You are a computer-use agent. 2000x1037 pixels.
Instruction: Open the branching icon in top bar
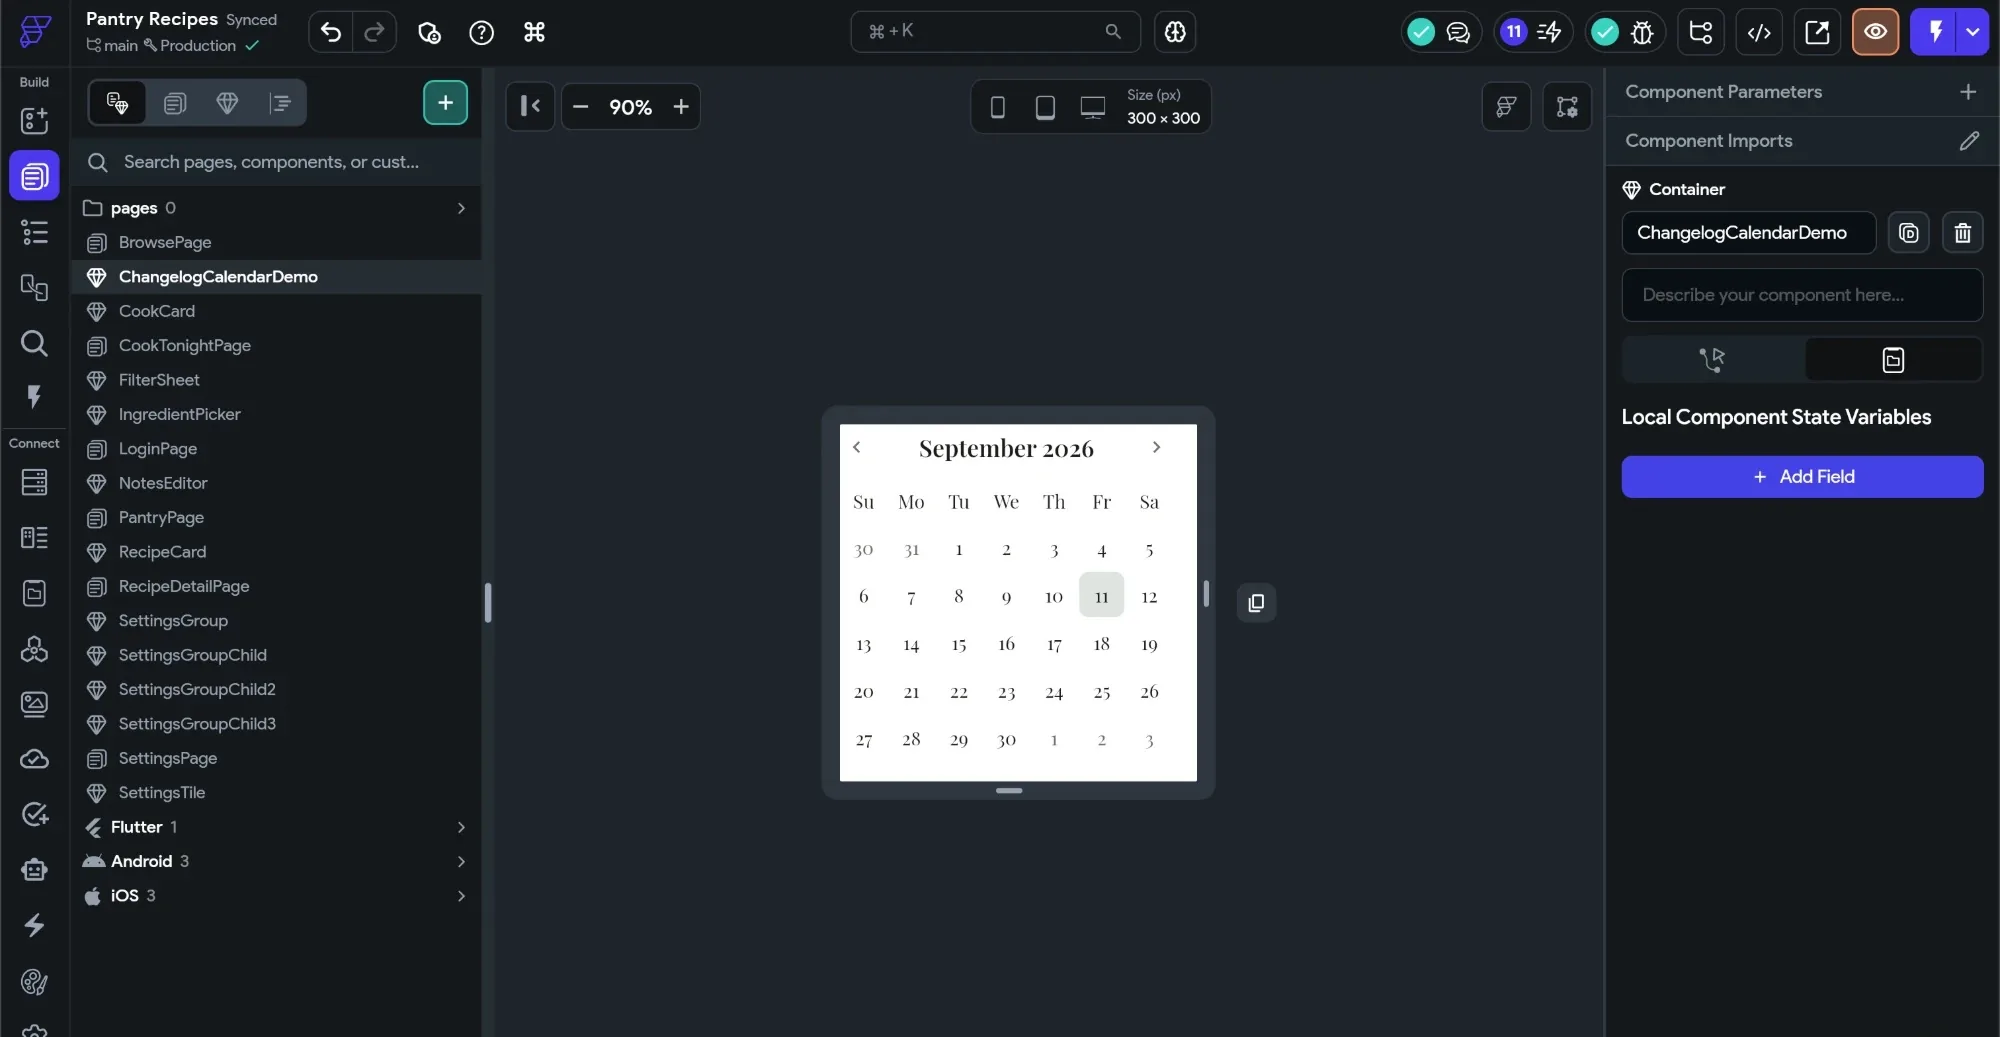[1700, 32]
